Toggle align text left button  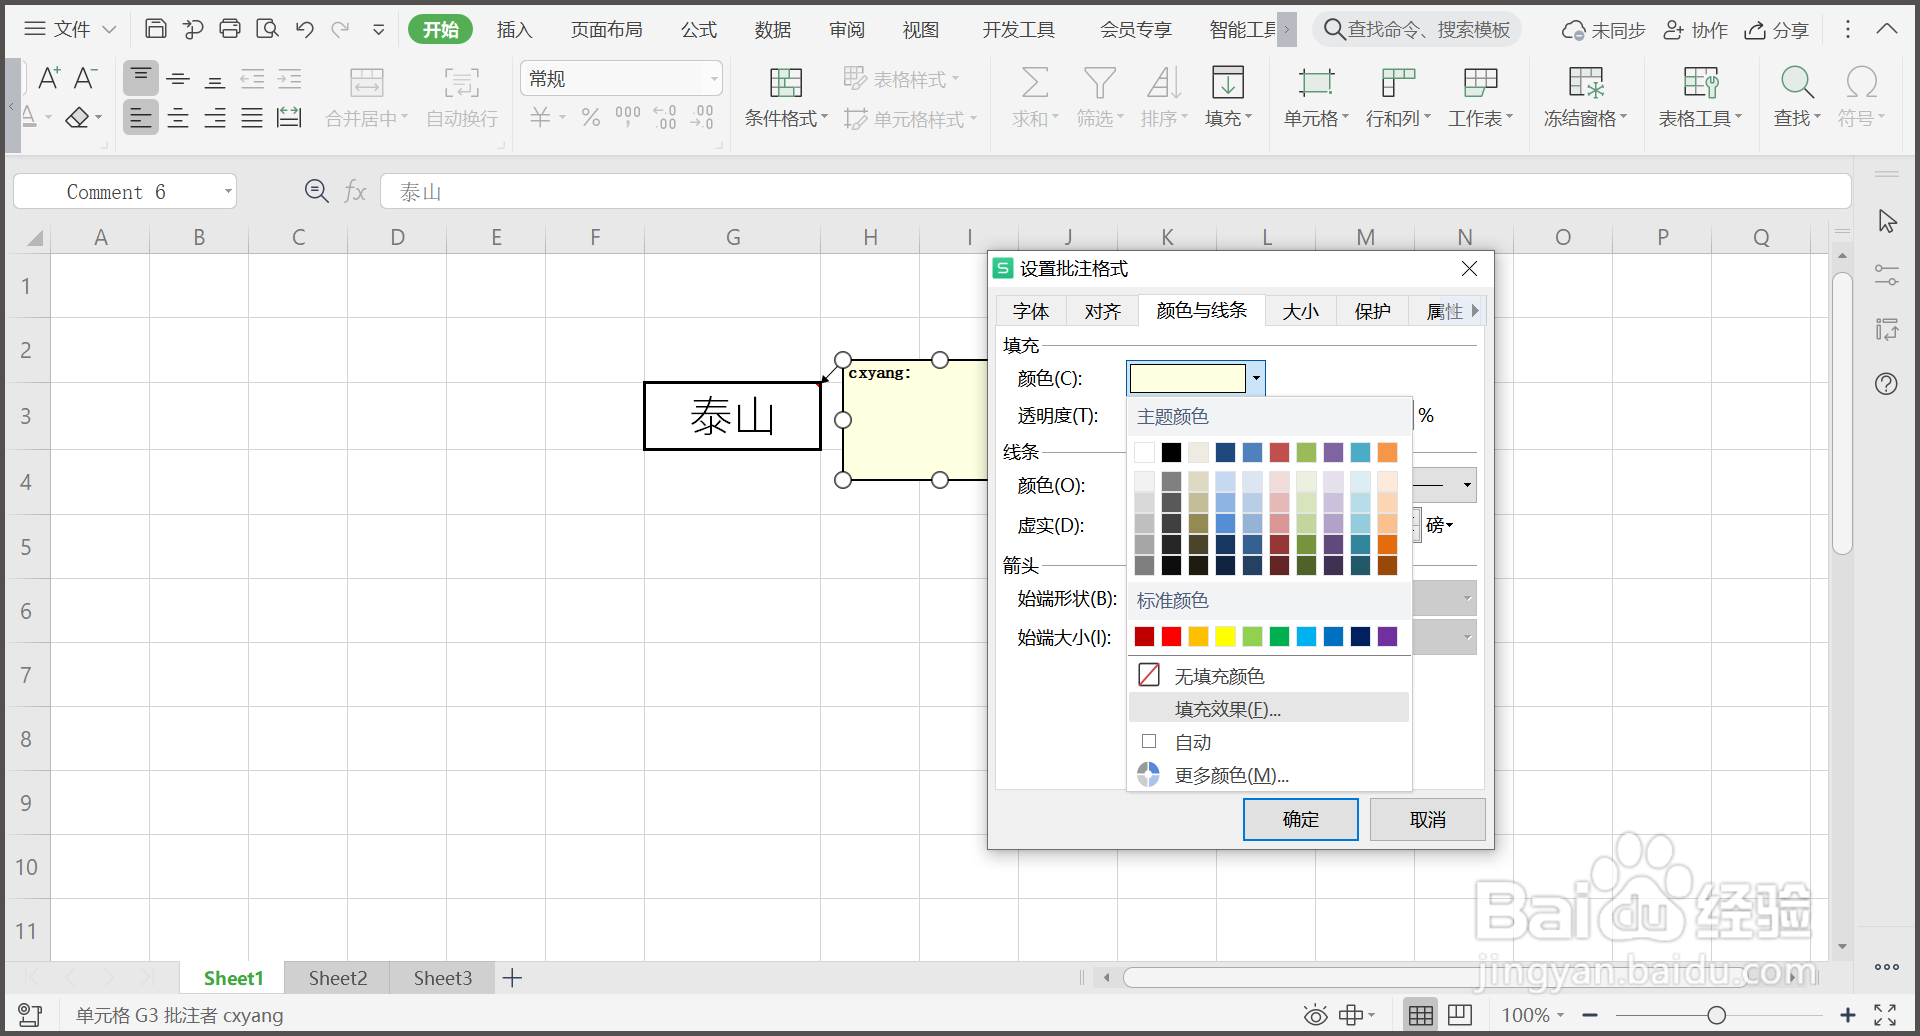click(x=141, y=118)
